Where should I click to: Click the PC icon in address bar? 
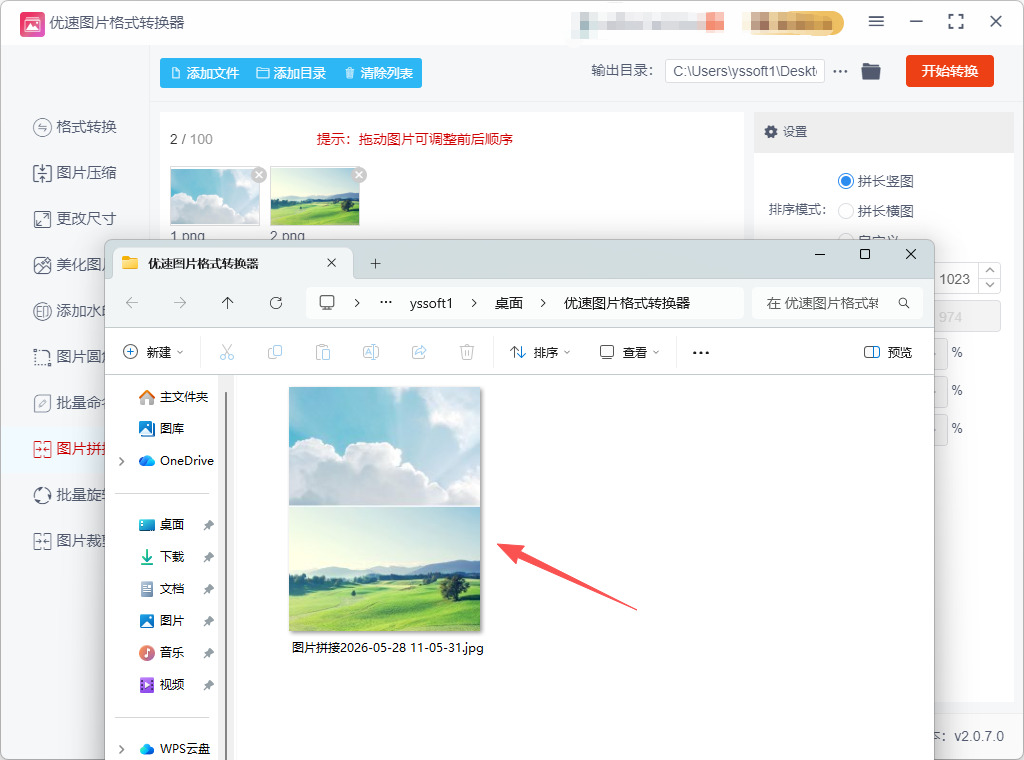[x=327, y=303]
